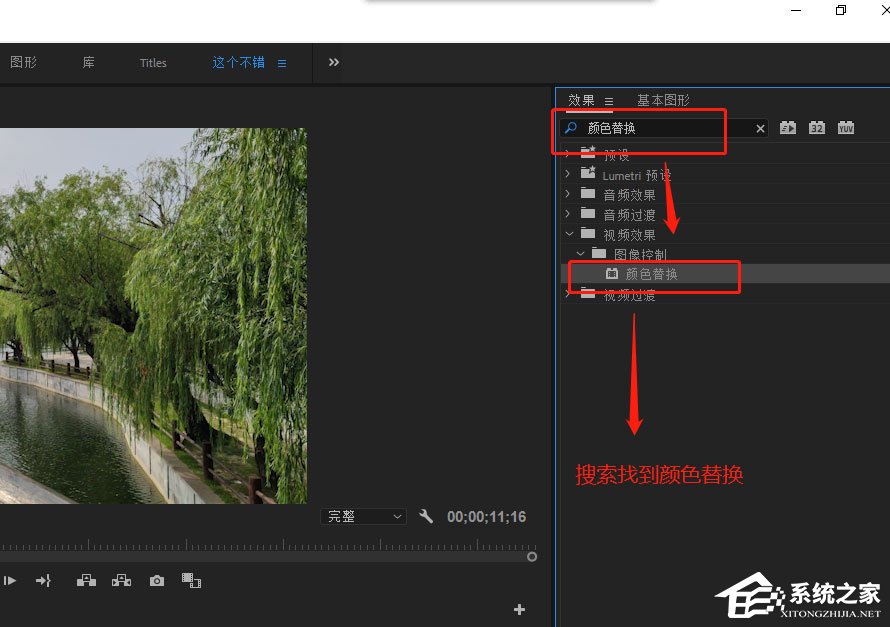The width and height of the screenshot is (890, 627).
Task: Click the search magnifier in the Effects panel
Action: 569,128
